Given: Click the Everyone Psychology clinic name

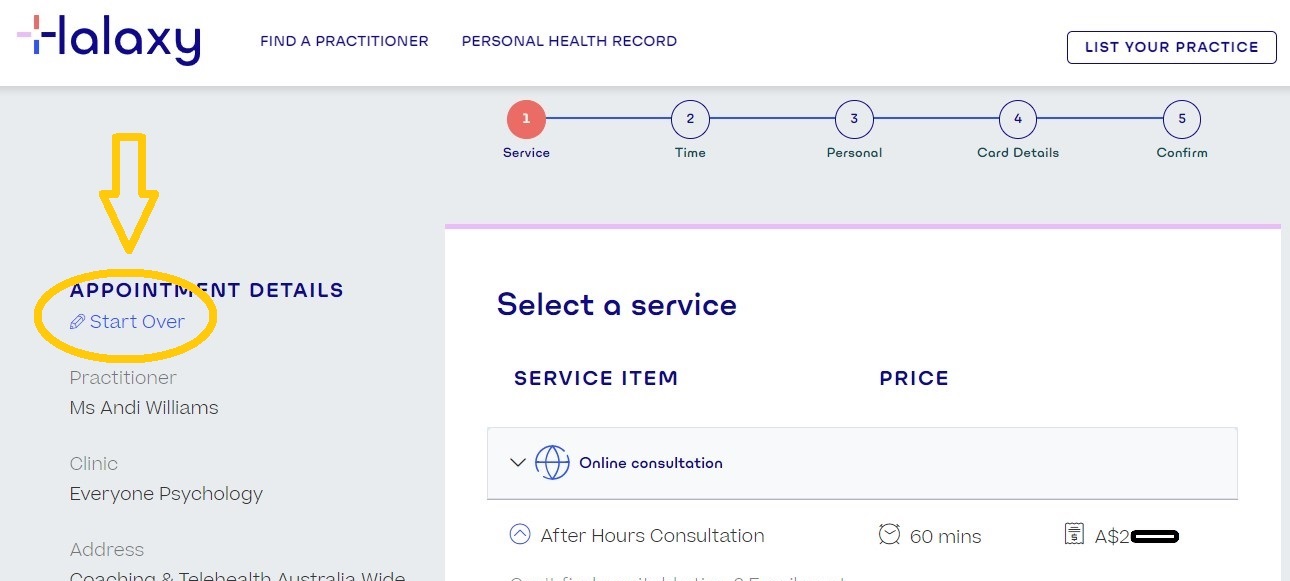Looking at the screenshot, I should click(166, 493).
